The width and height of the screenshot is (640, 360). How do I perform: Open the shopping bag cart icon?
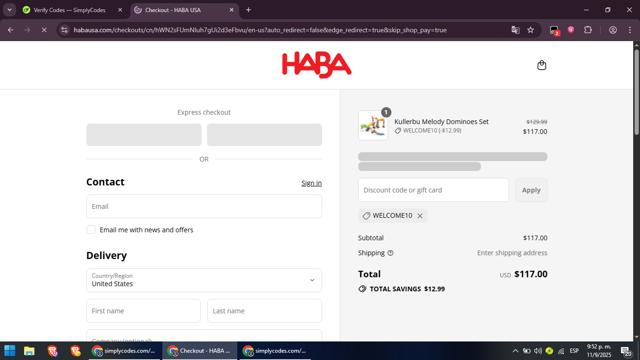541,65
